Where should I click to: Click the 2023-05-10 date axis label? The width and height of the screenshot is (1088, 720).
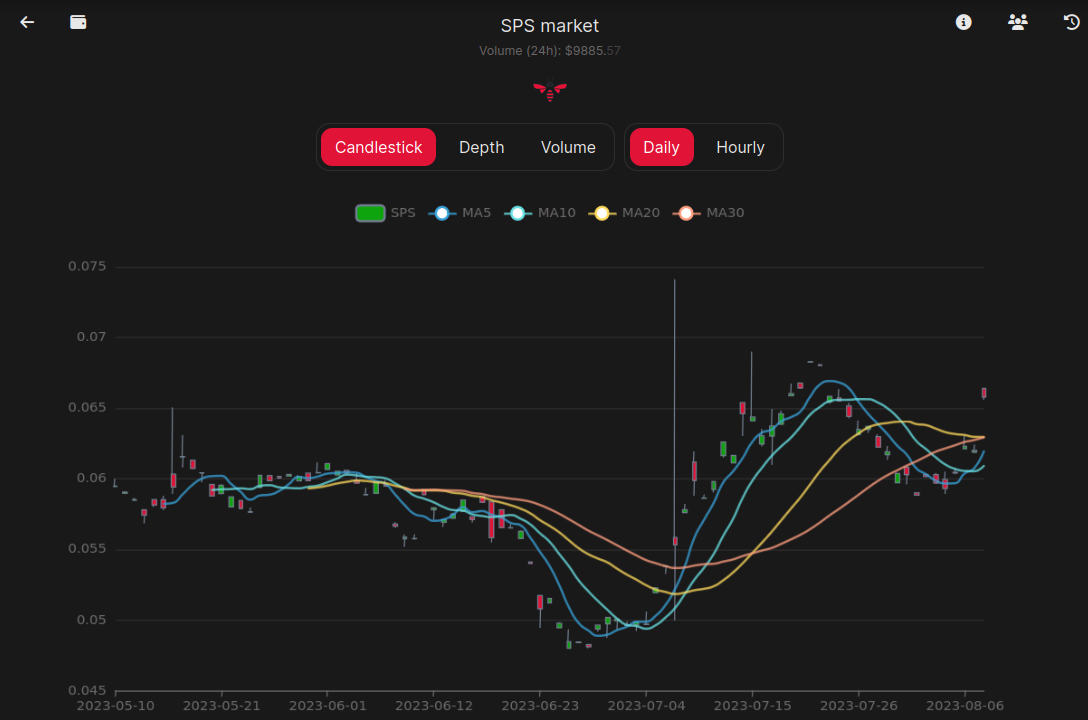pyautogui.click(x=115, y=705)
